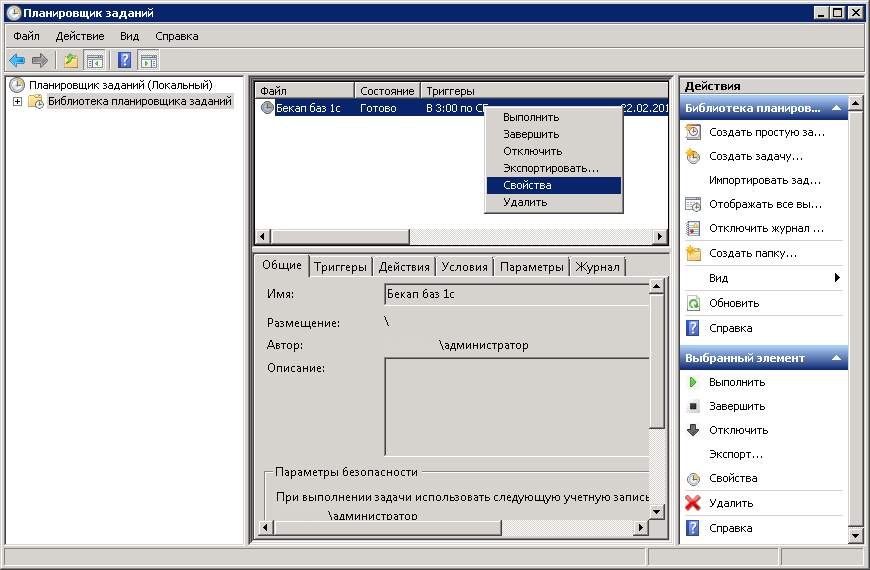Viewport: 870px width, 570px height.
Task: Switch to the Условия tab
Action: coord(464,267)
